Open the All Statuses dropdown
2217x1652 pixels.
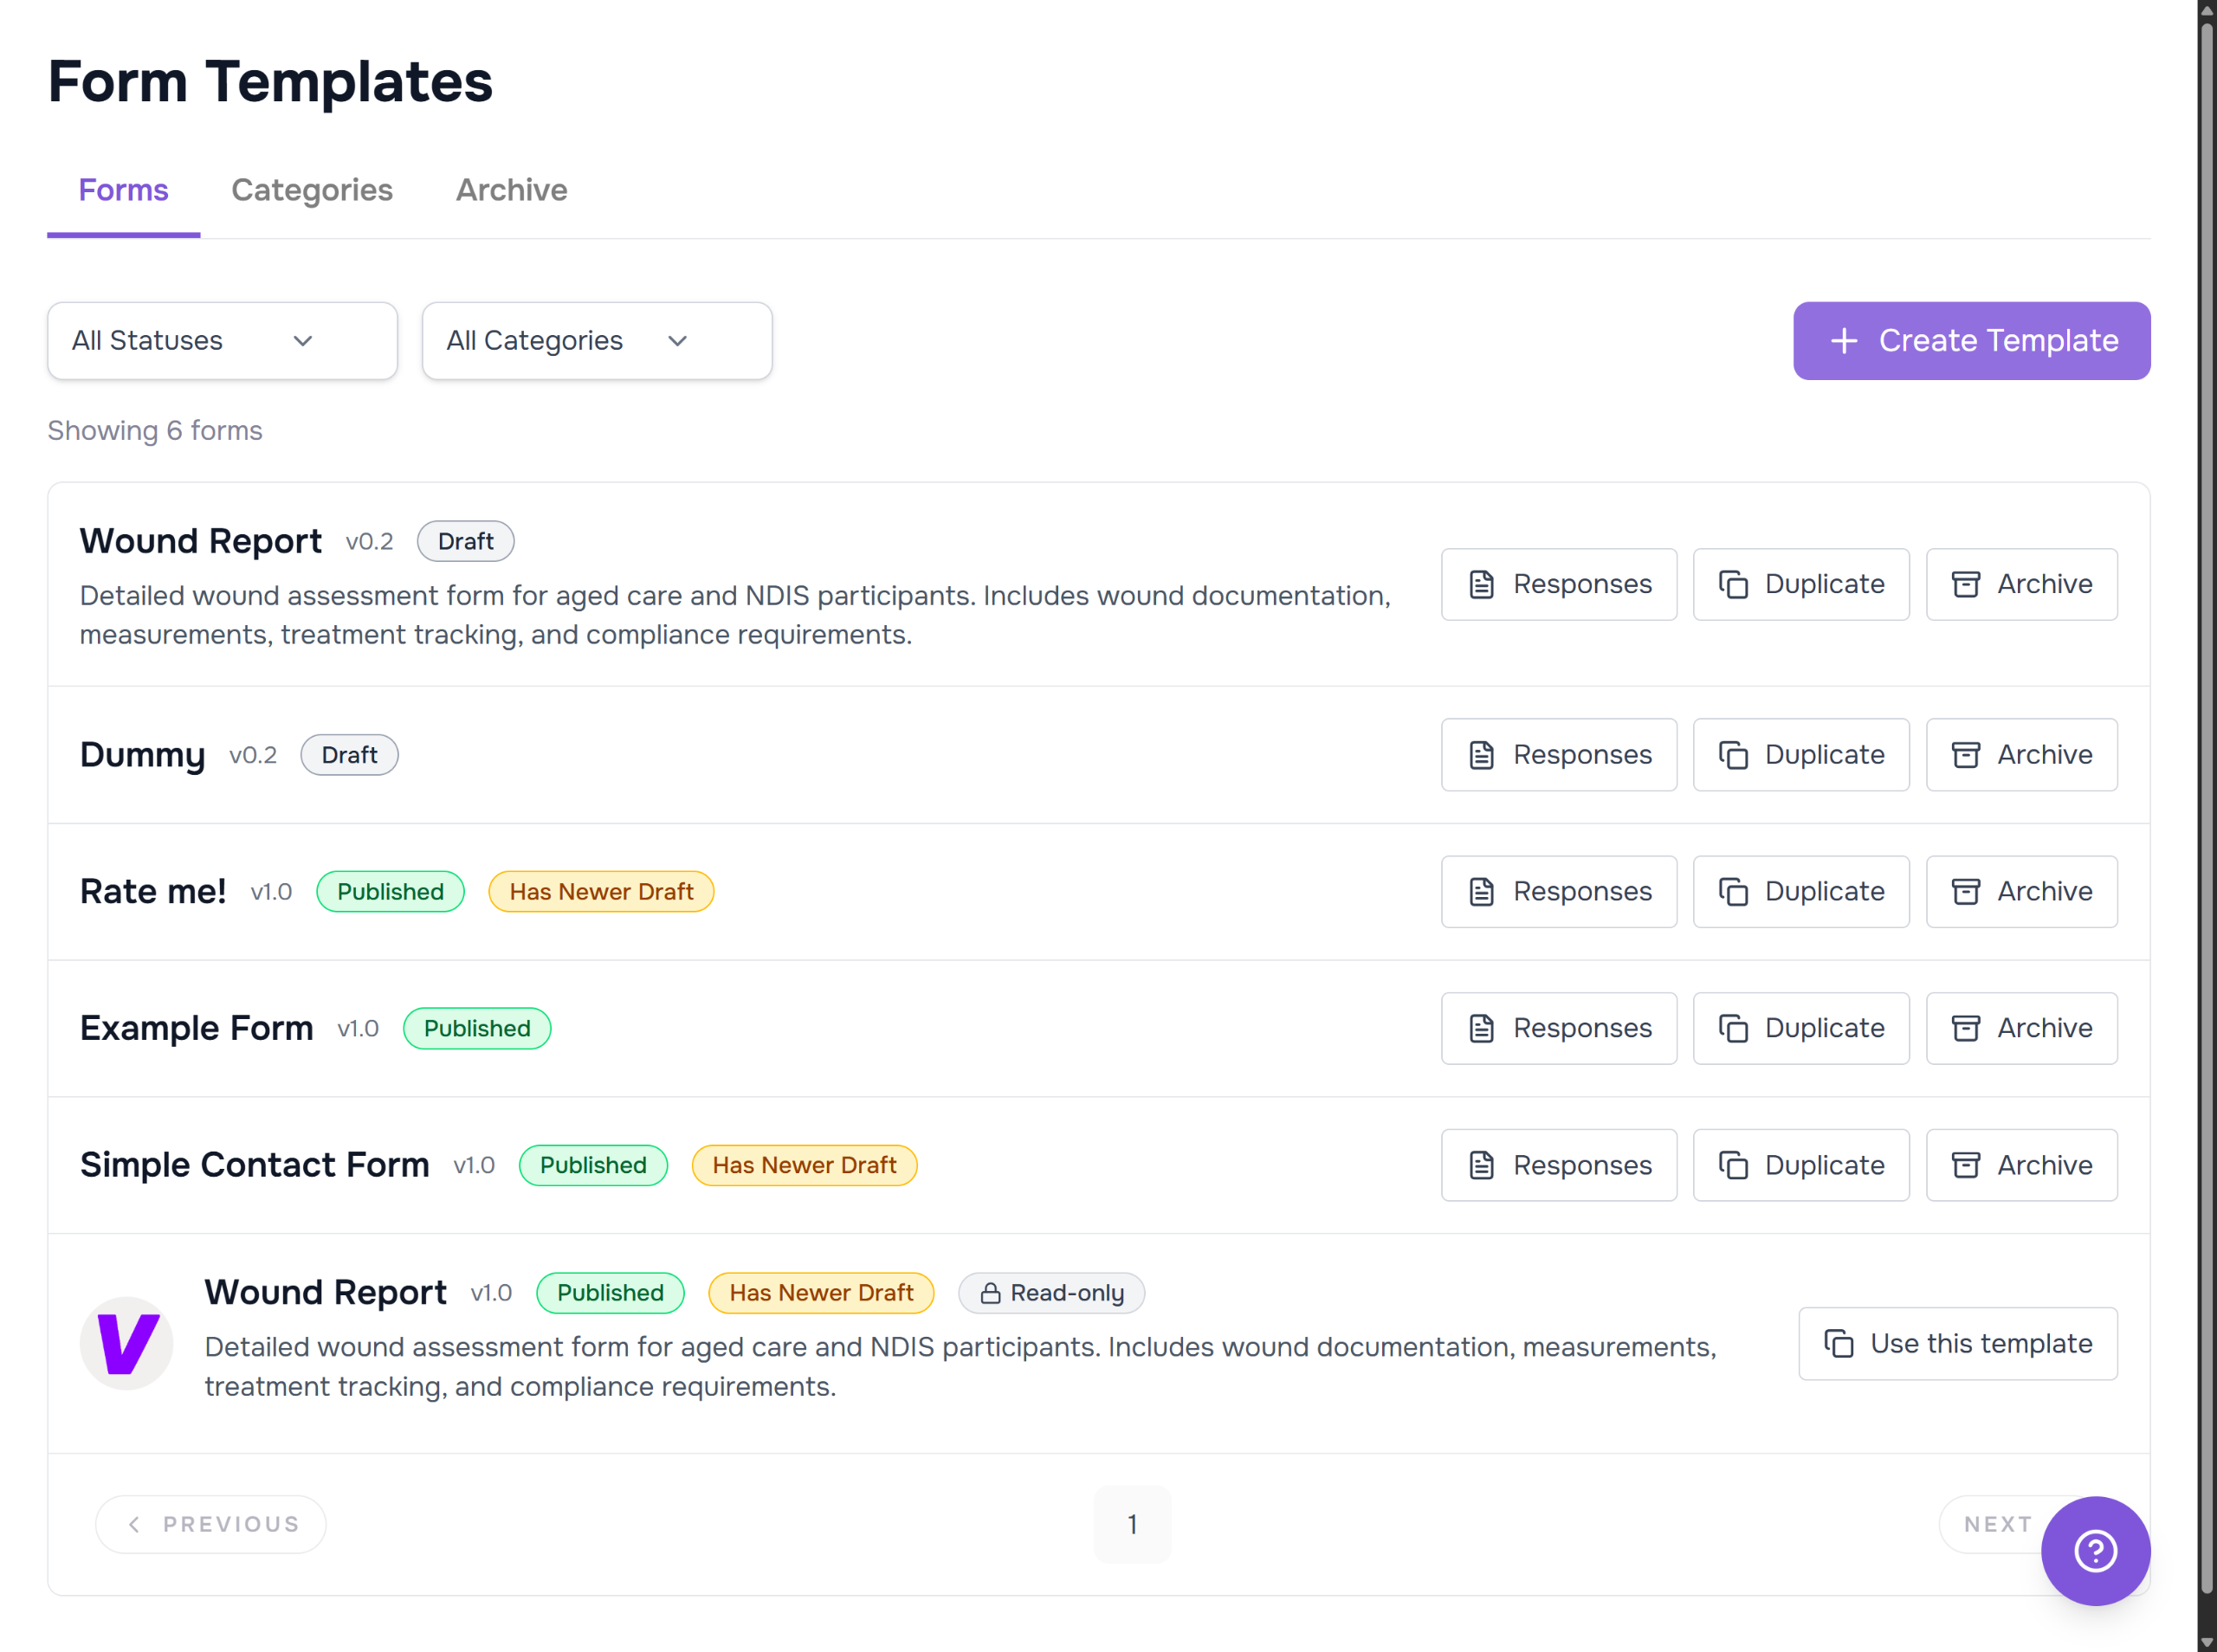pyautogui.click(x=222, y=341)
